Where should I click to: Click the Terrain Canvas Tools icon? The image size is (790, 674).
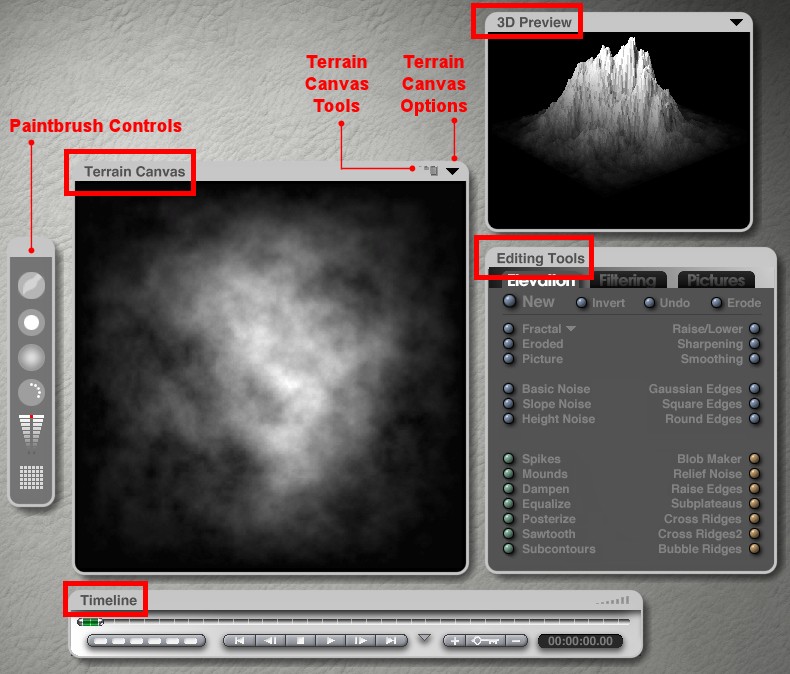[431, 171]
